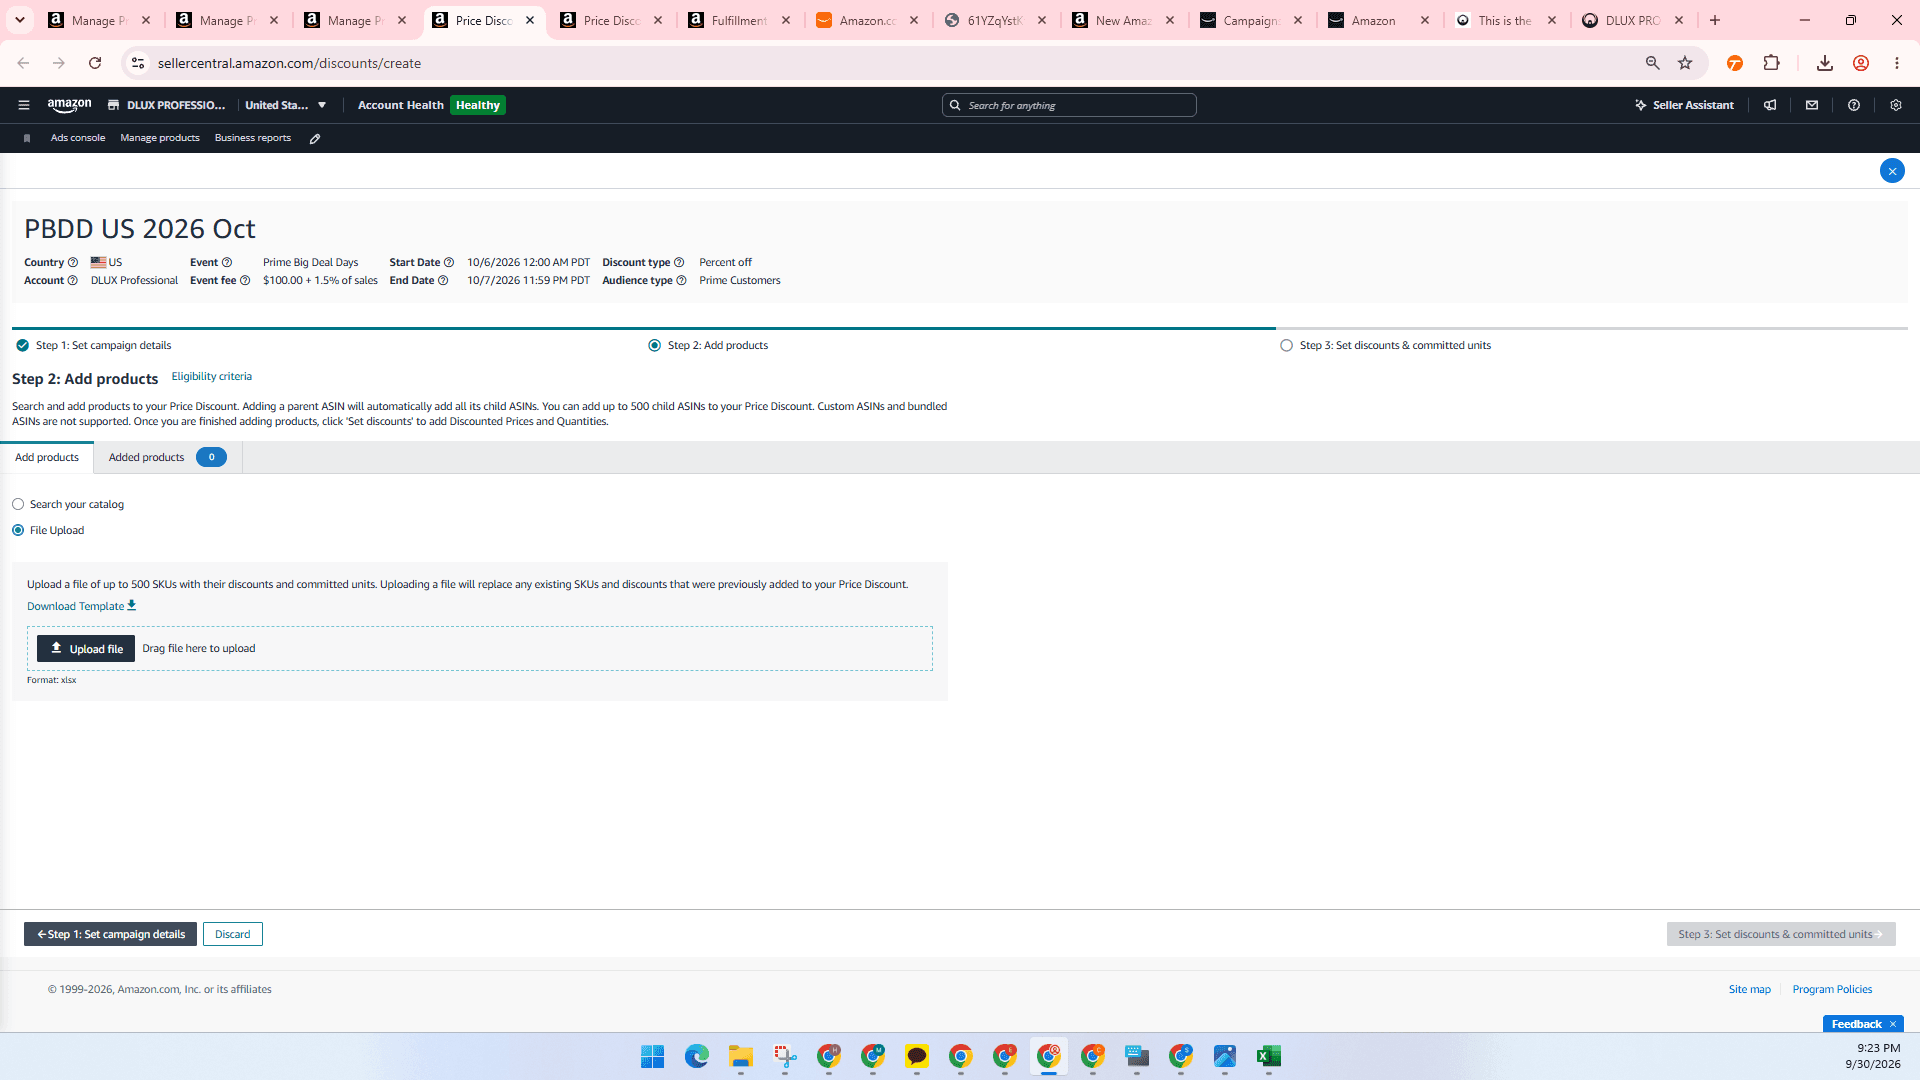The width and height of the screenshot is (1920, 1080).
Task: Show the help tooltip for Audience type
Action: [682, 281]
